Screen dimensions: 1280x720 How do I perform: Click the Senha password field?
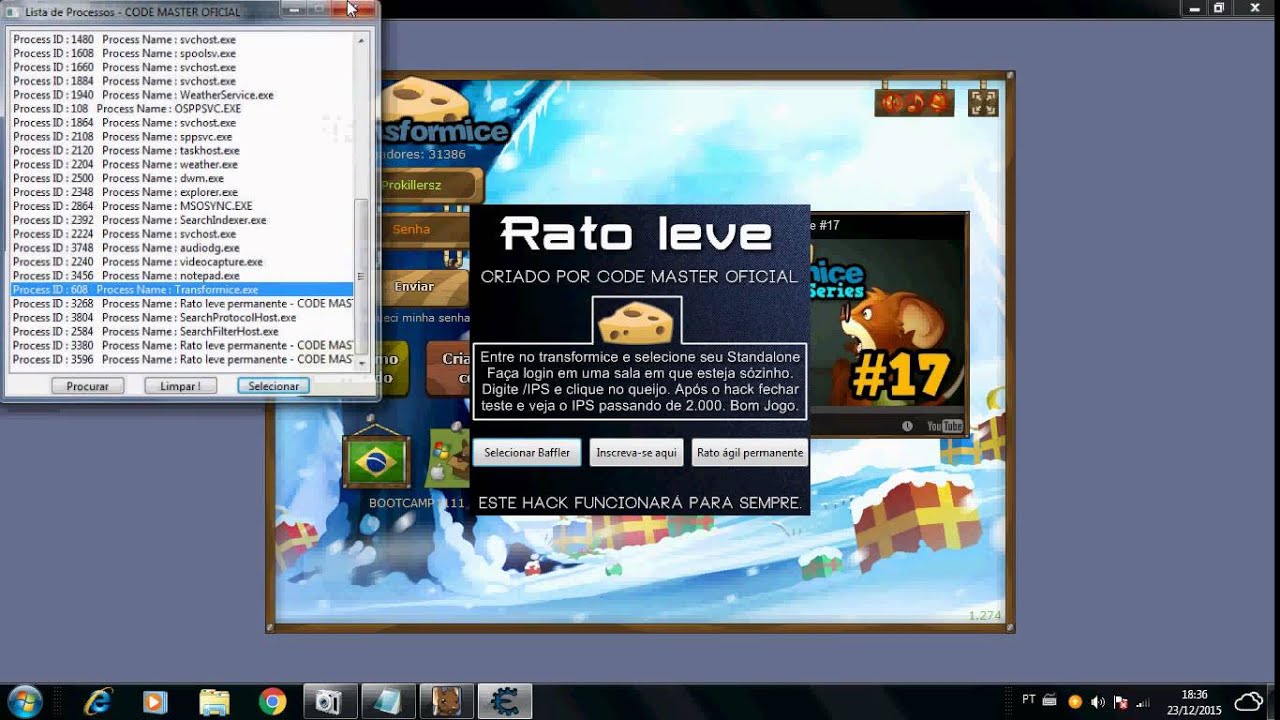pyautogui.click(x=411, y=229)
